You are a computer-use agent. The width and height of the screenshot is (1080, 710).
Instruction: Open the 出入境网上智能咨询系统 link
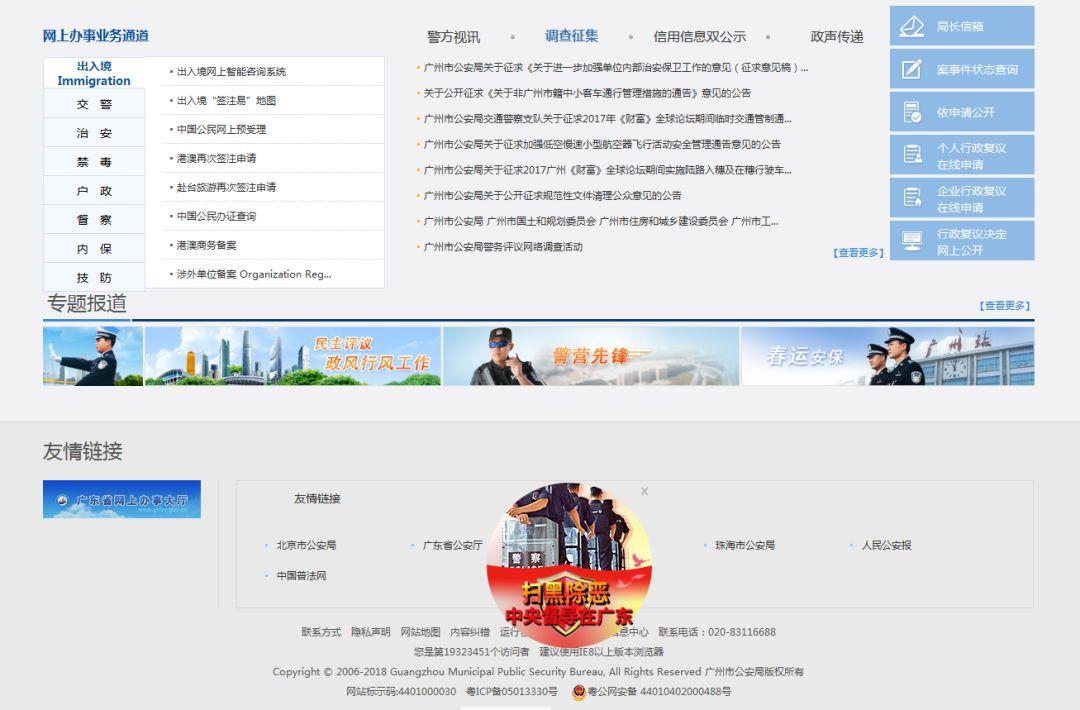[x=231, y=72]
